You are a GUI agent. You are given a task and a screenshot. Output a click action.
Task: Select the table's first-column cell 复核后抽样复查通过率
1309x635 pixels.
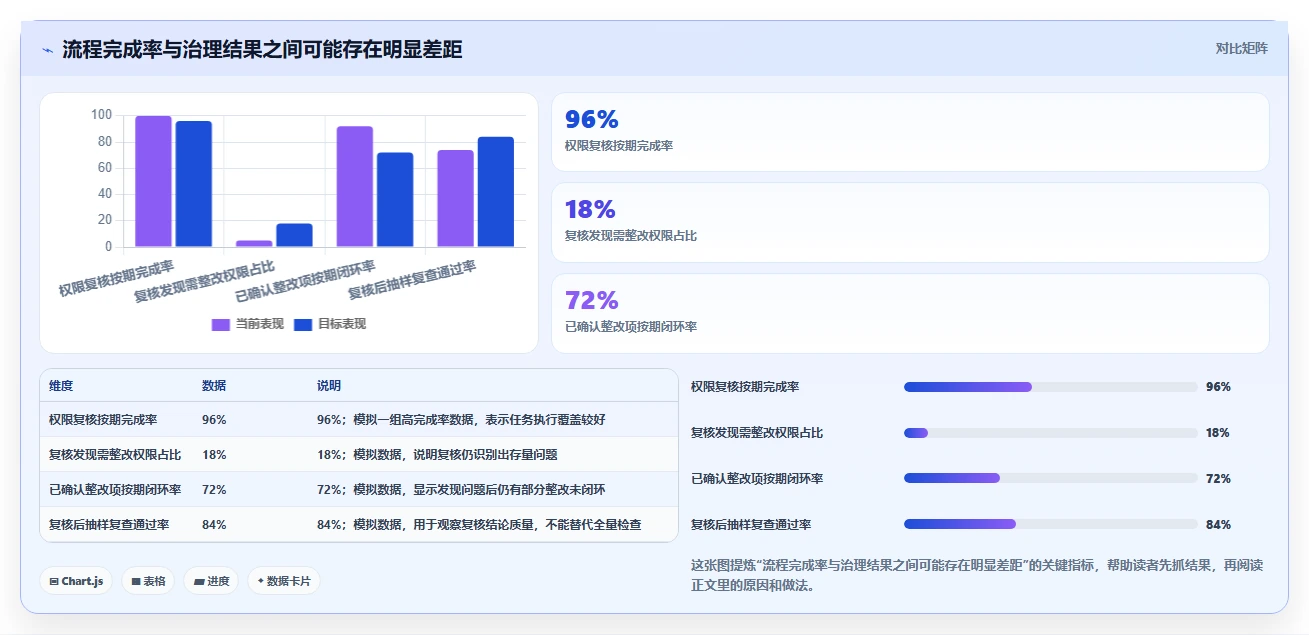pos(109,525)
